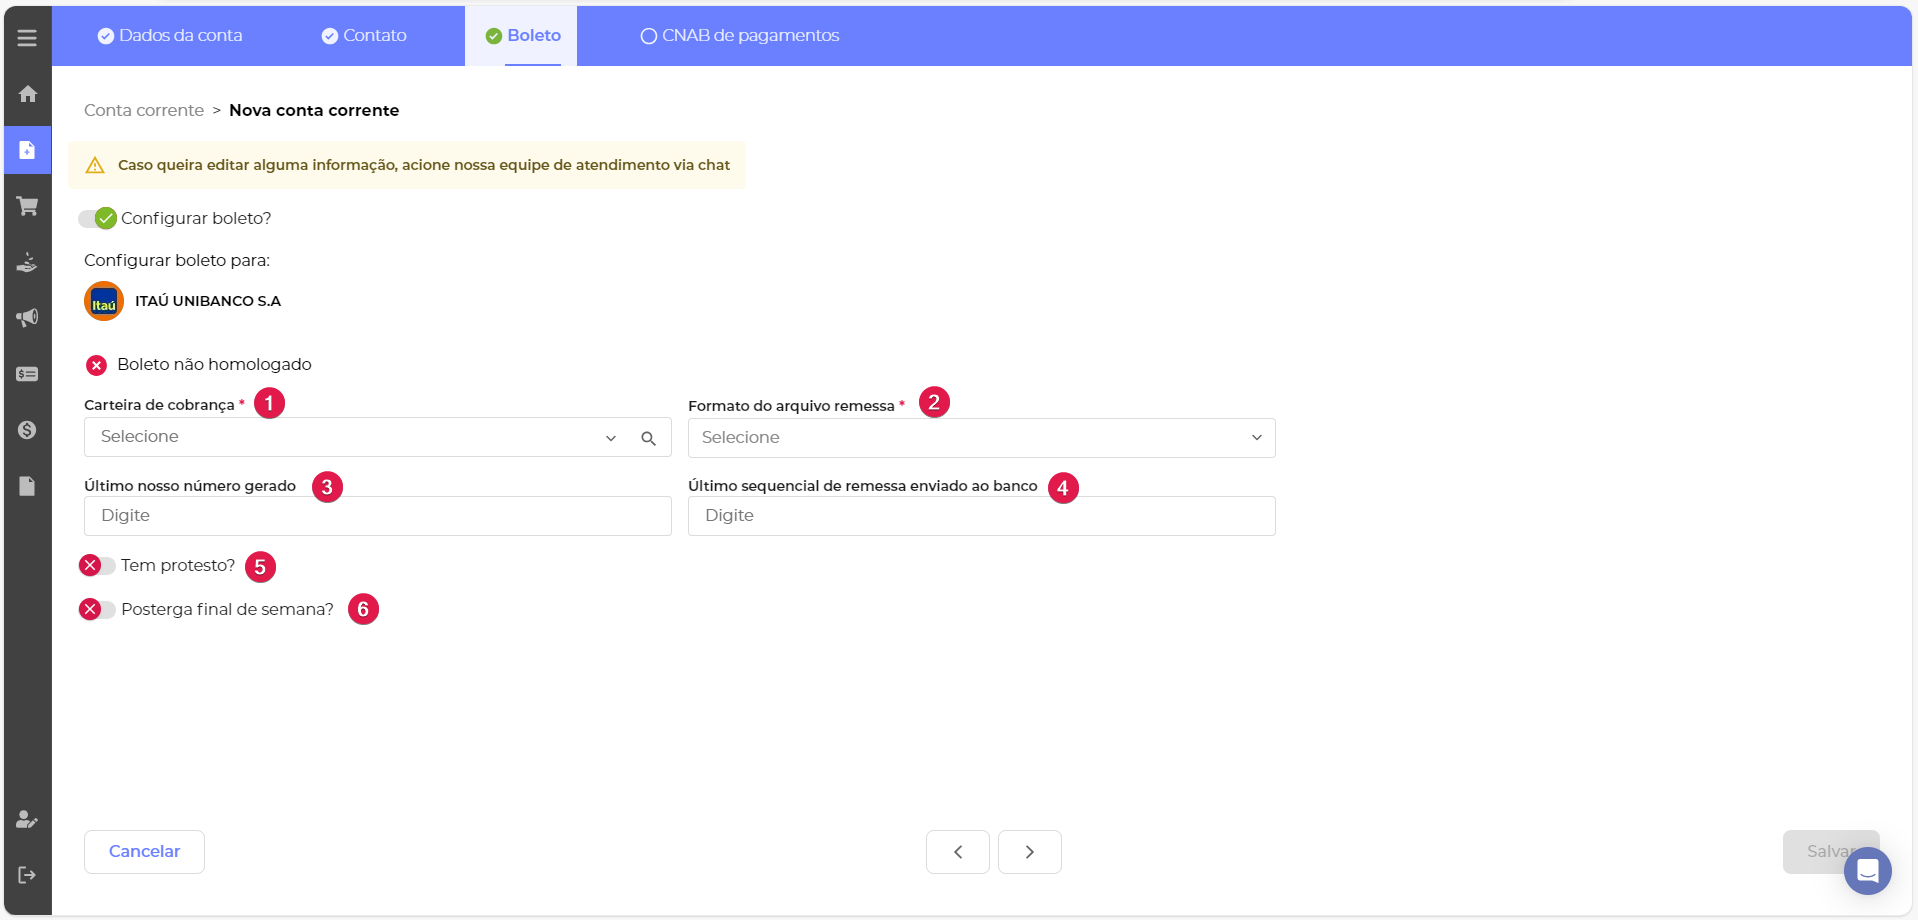The width and height of the screenshot is (1918, 920).
Task: Open the chat support bubble
Action: 1867,871
